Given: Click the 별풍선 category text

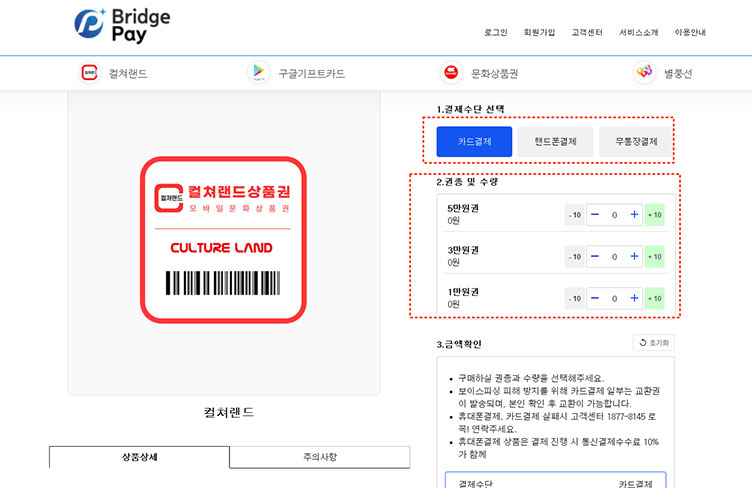Looking at the screenshot, I should click(x=678, y=73).
